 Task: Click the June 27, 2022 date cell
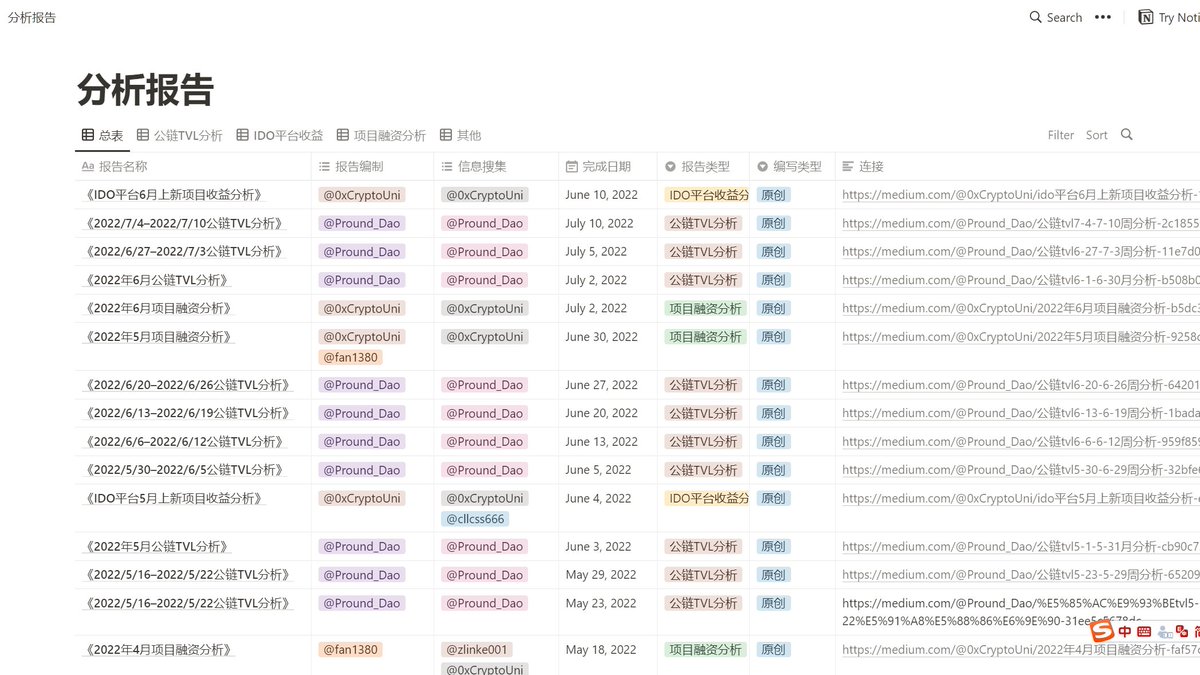(x=601, y=385)
